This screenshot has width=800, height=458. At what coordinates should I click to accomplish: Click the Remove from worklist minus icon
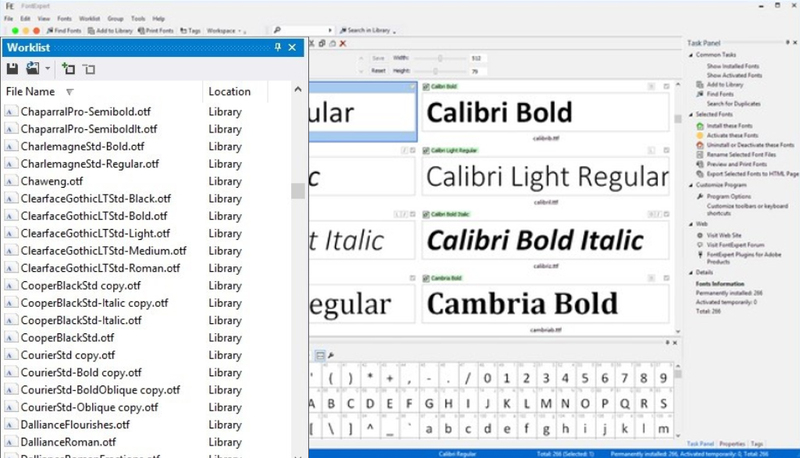tap(89, 69)
